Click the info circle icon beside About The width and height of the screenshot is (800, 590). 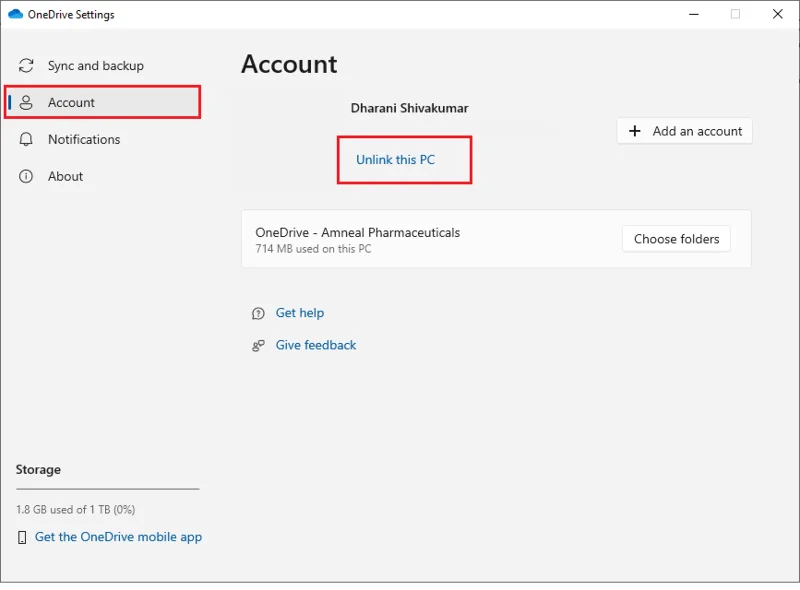pyautogui.click(x=26, y=177)
